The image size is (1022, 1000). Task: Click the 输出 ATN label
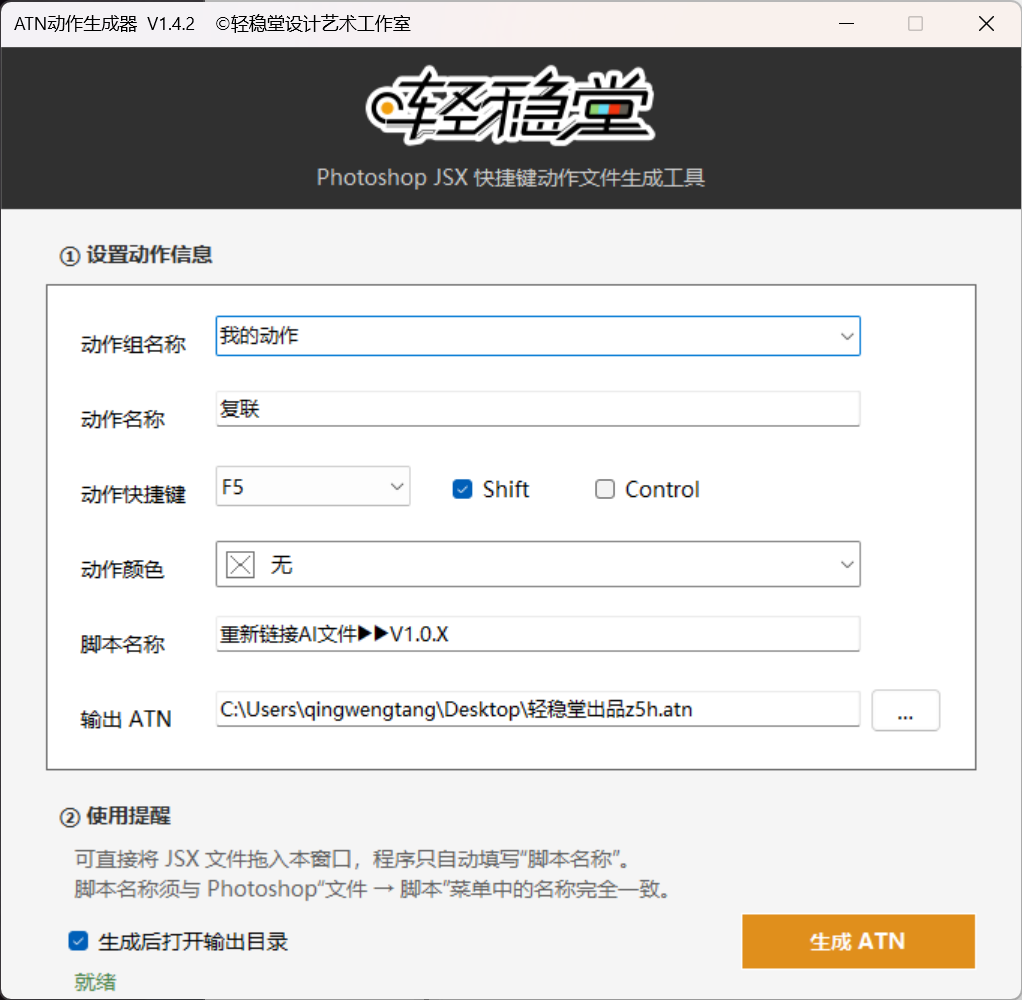point(126,719)
